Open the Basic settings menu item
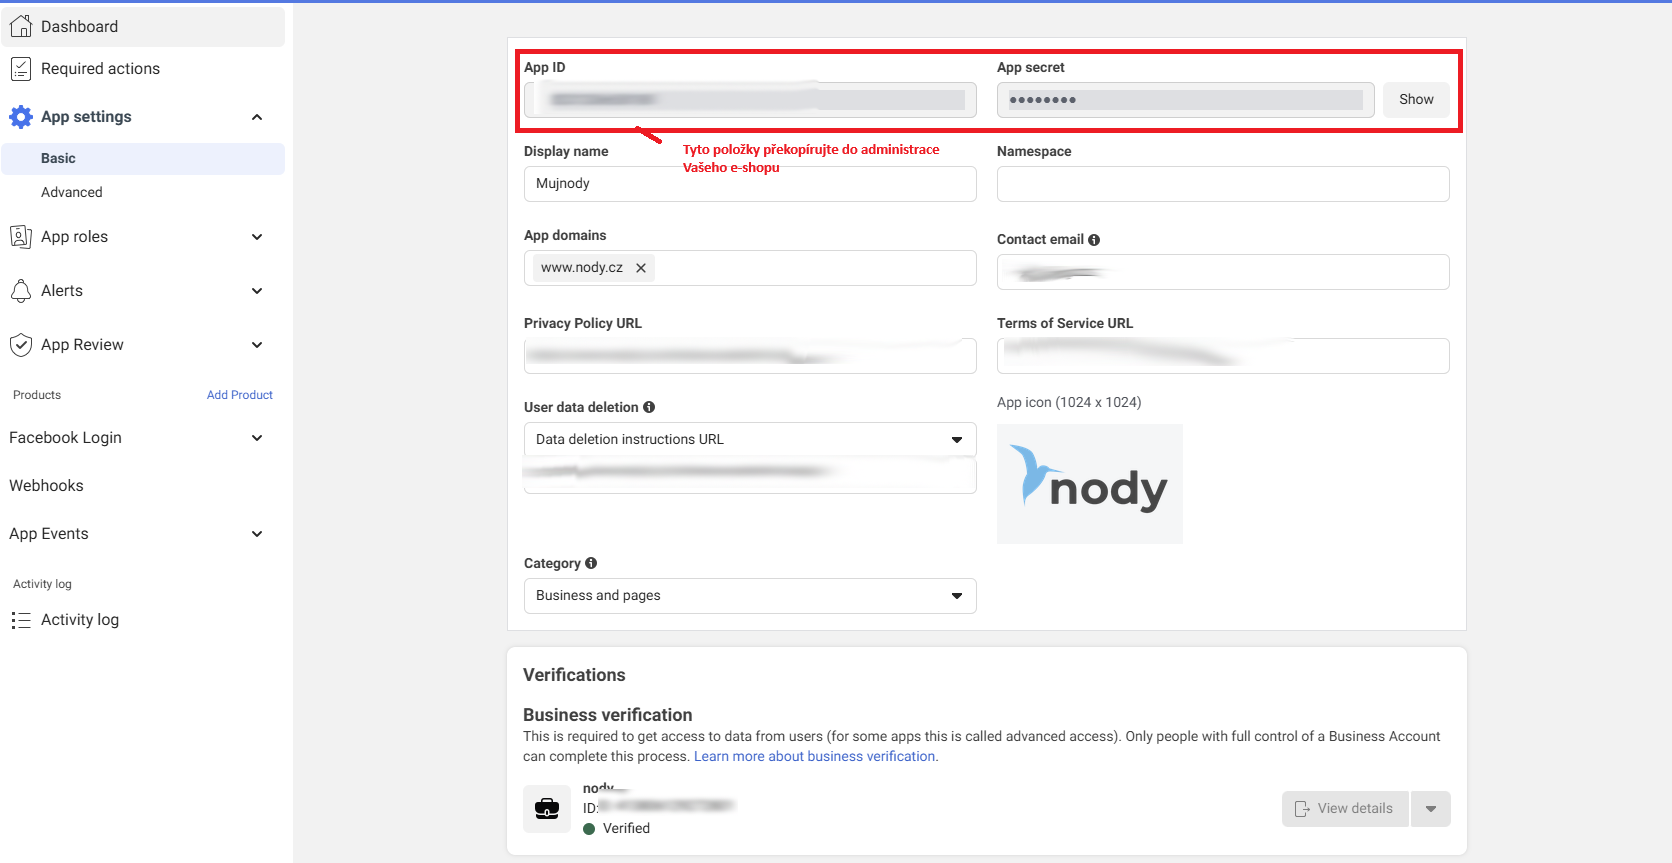The height and width of the screenshot is (863, 1672). 143,159
